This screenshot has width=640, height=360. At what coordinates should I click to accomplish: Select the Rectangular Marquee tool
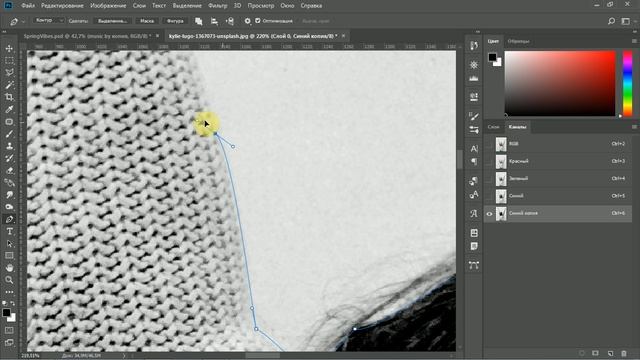pos(9,60)
